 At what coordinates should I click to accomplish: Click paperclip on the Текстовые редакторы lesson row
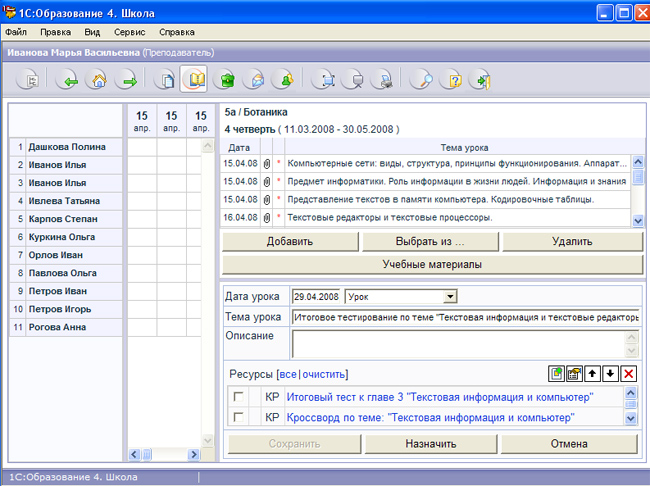(x=267, y=217)
